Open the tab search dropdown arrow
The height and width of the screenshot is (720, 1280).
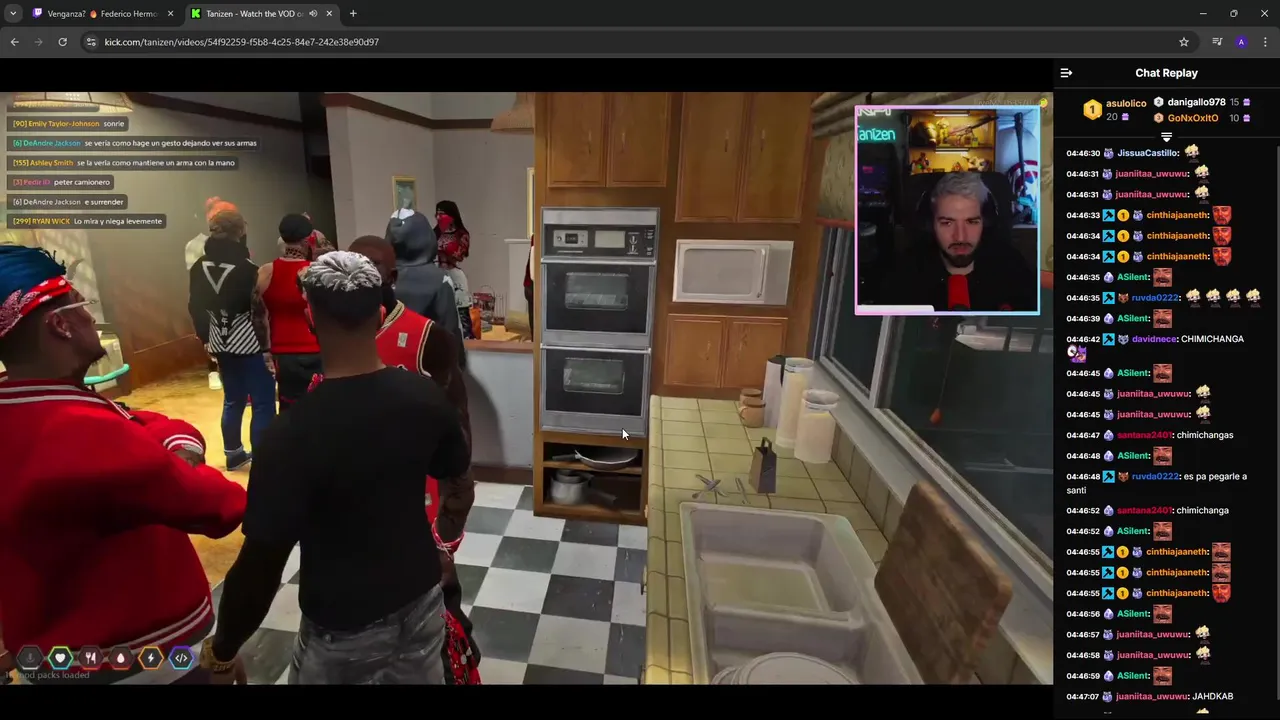(x=12, y=14)
